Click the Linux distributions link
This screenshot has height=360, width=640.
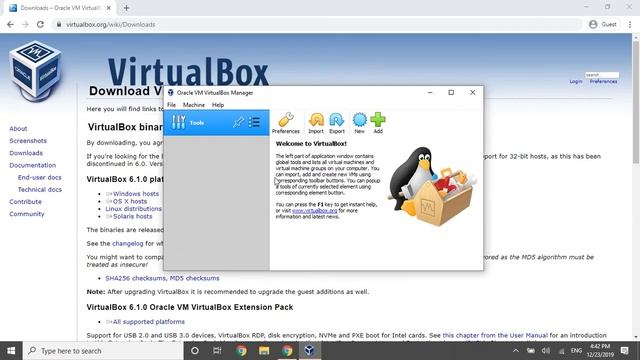(133, 209)
